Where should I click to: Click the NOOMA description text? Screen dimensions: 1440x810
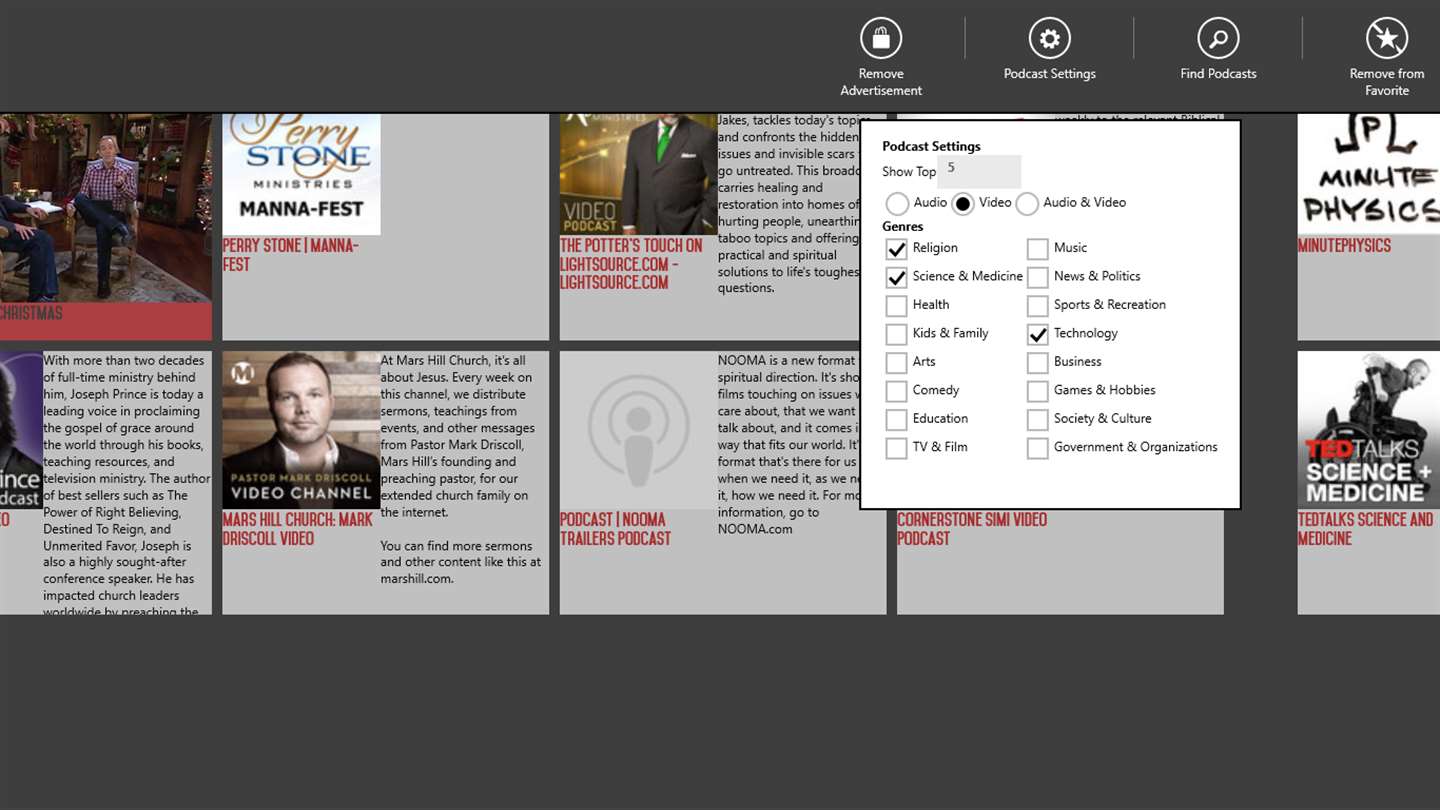point(789,444)
